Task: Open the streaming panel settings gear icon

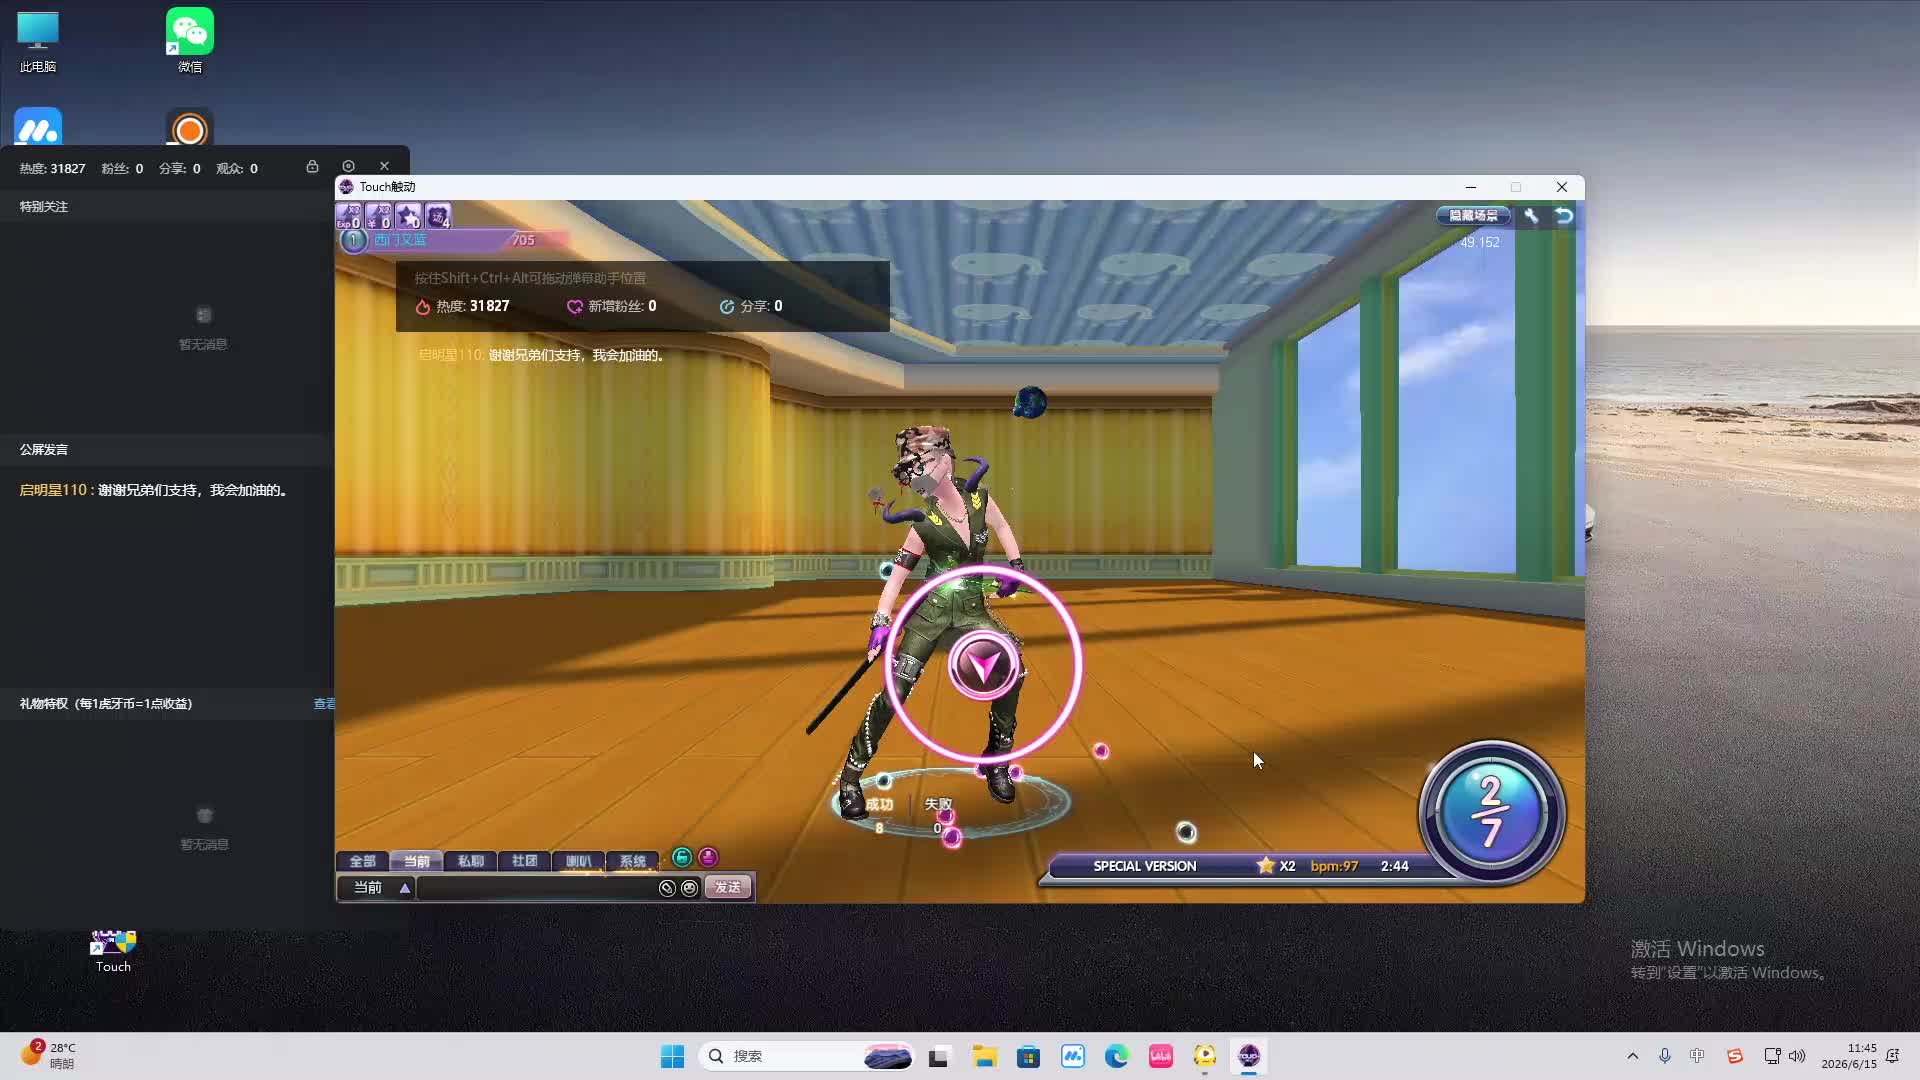Action: [348, 167]
